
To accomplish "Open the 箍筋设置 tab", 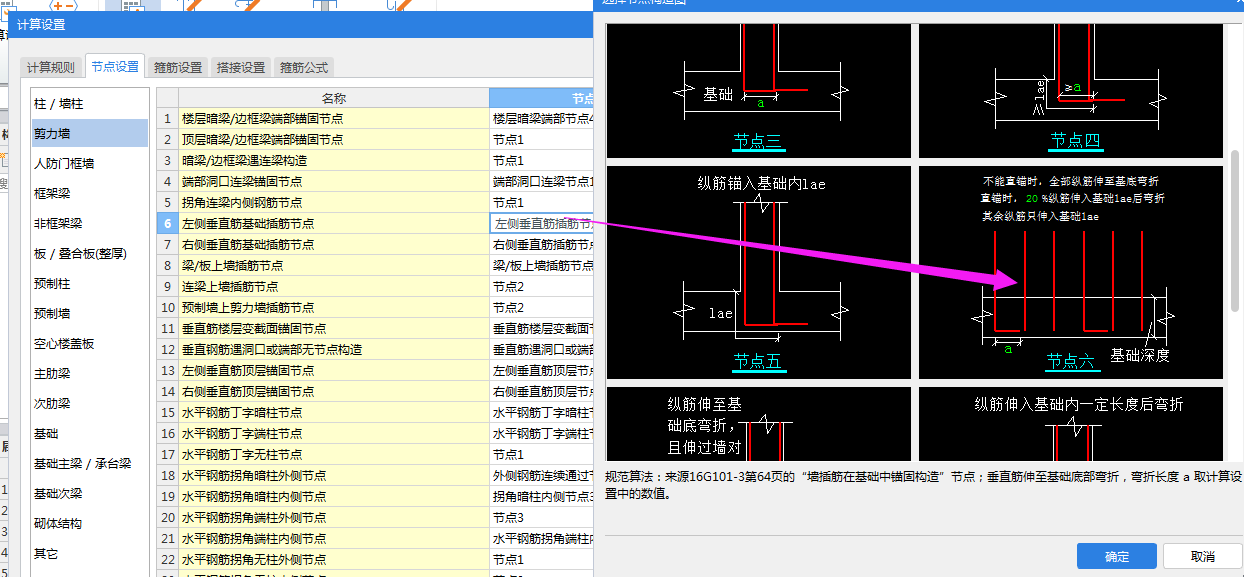I will click(177, 67).
